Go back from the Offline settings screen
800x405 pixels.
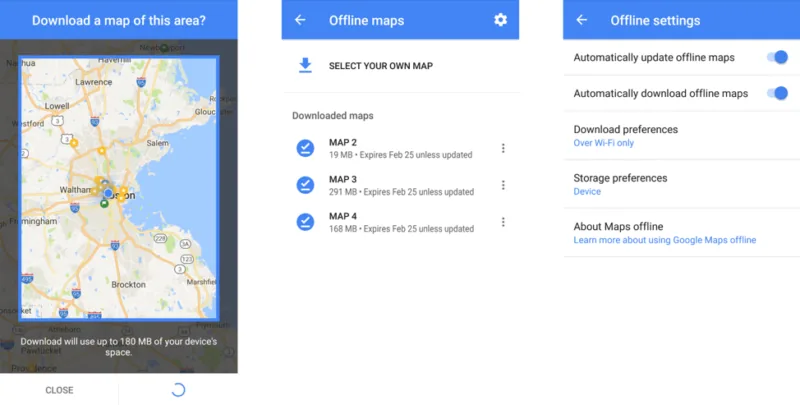coord(582,20)
